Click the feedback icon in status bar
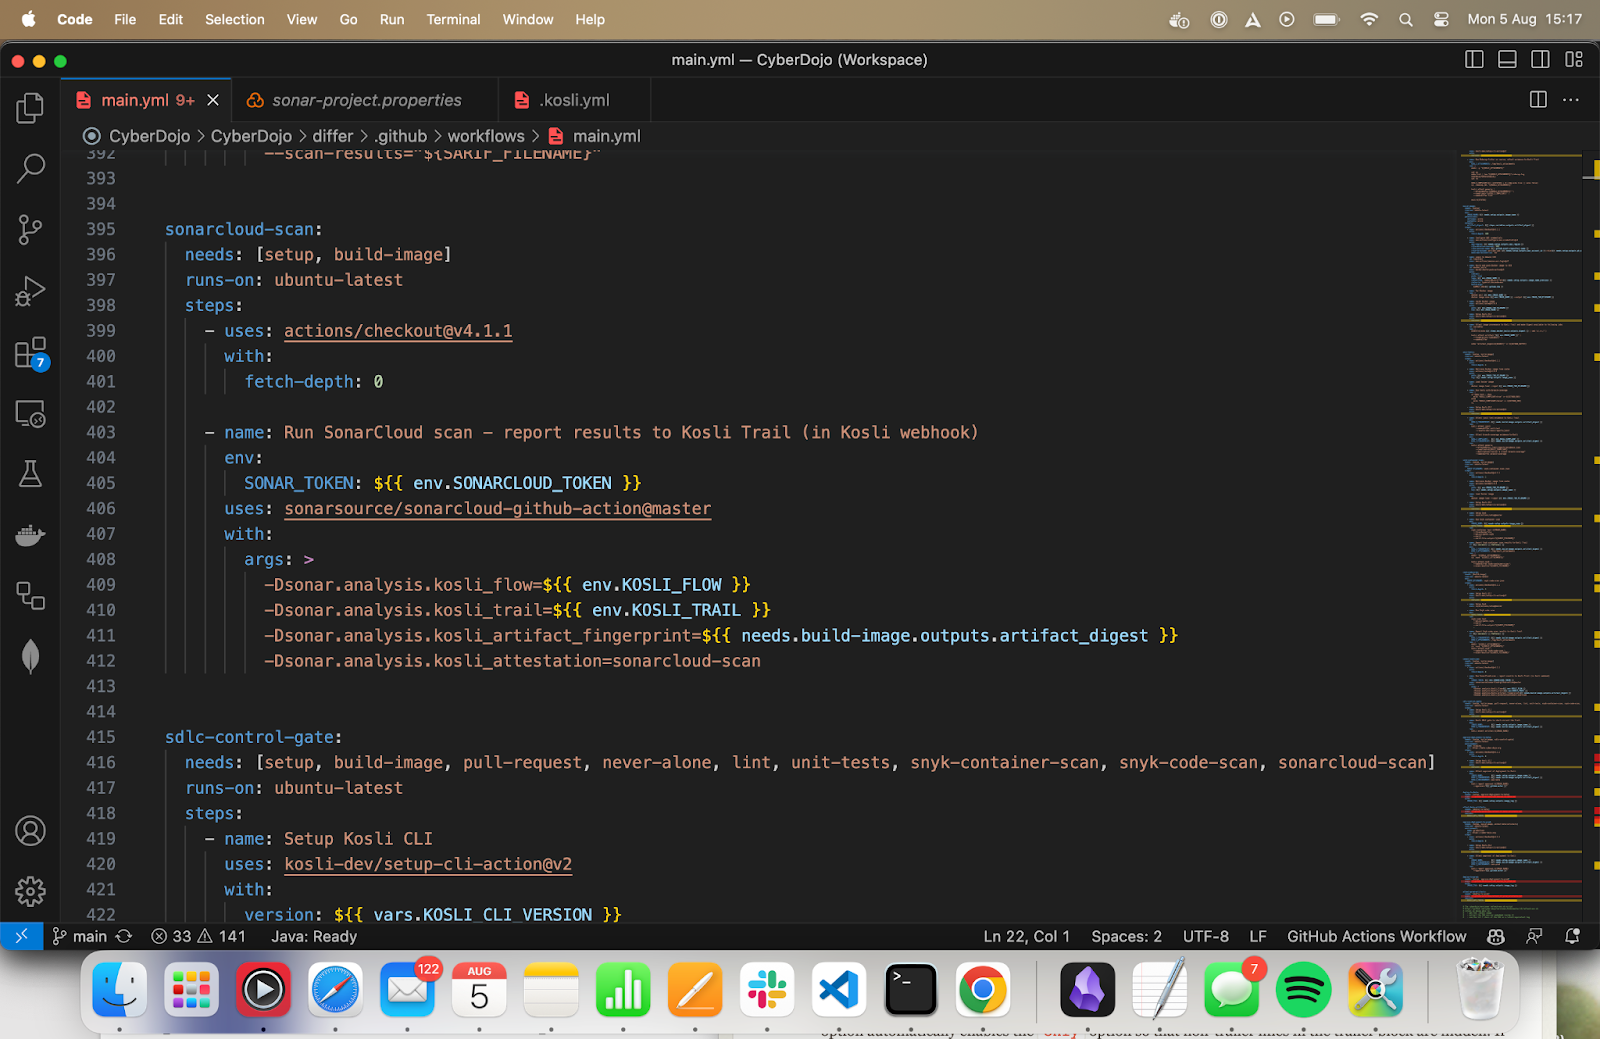1600x1039 pixels. tap(1534, 937)
